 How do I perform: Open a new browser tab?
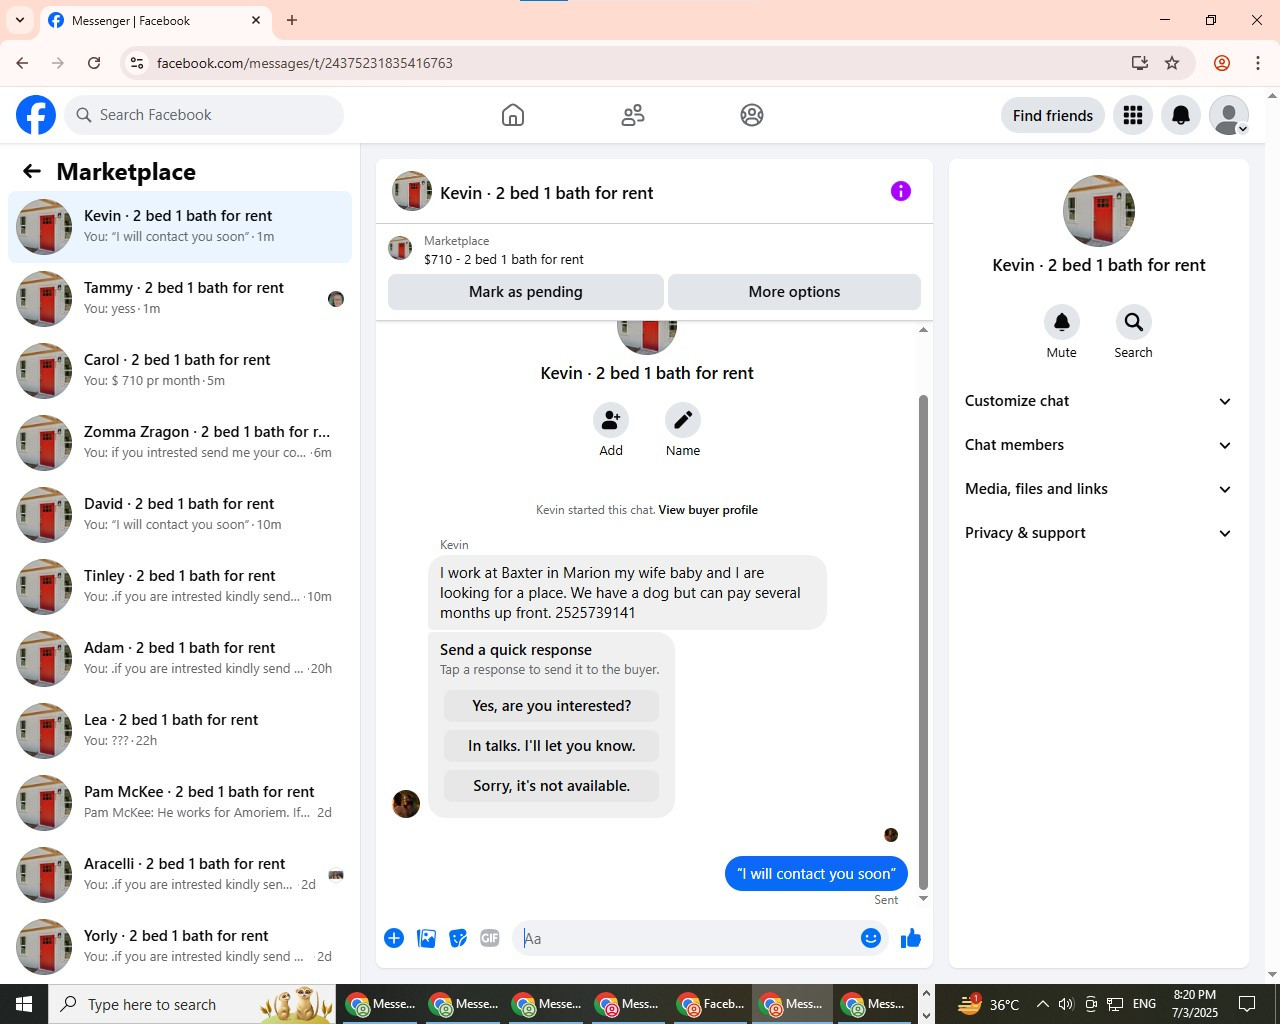[292, 20]
